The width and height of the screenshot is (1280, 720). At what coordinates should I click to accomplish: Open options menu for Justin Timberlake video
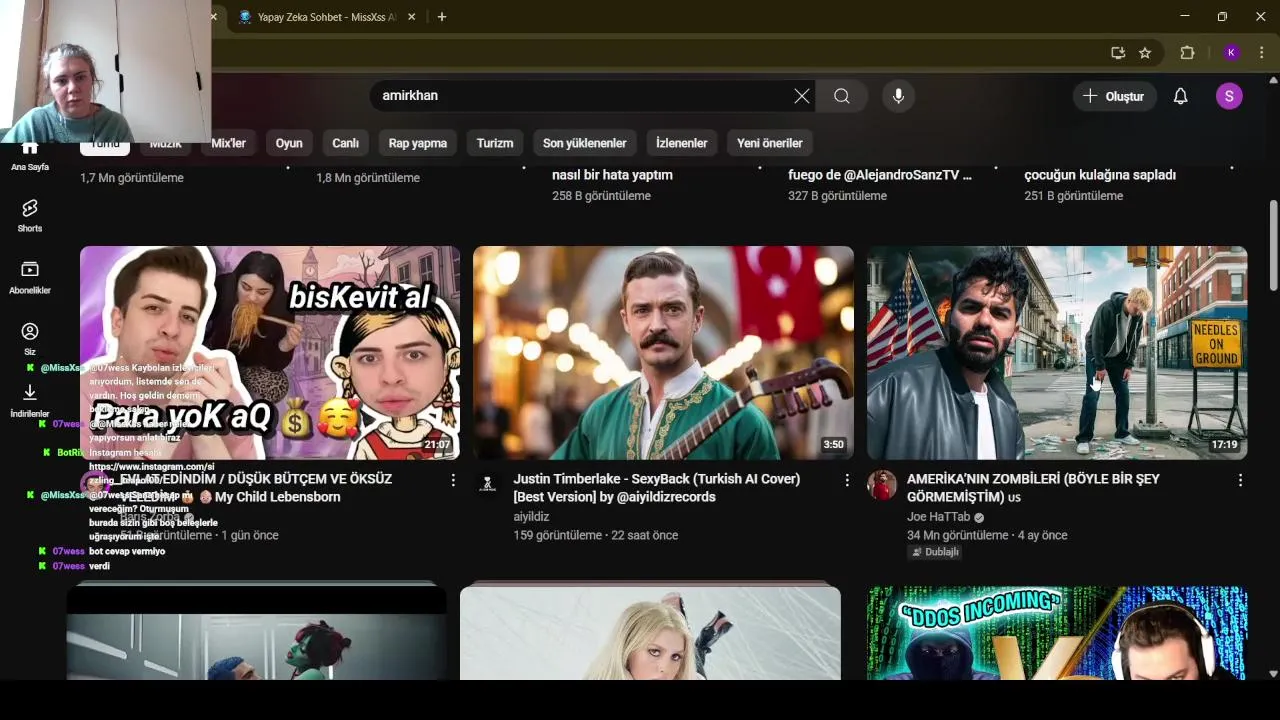[x=847, y=480]
